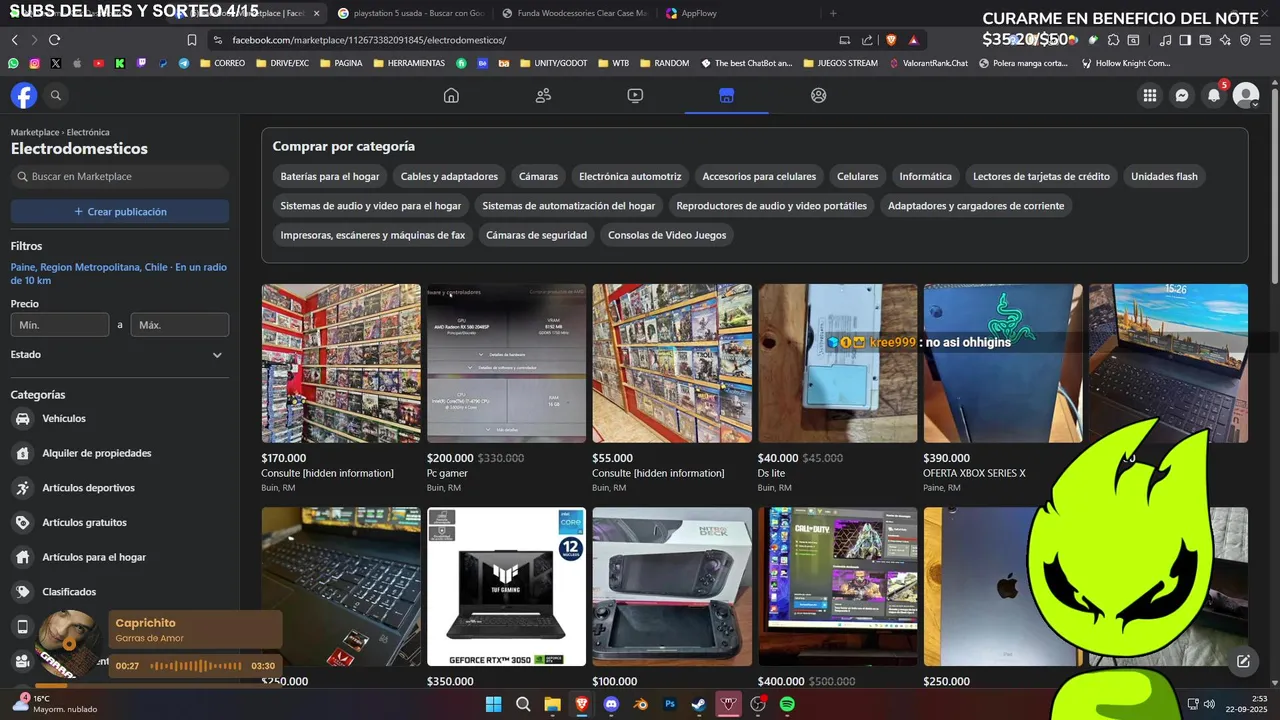Open the Artículos gratuitos category
The width and height of the screenshot is (1280, 720).
[x=120, y=522]
